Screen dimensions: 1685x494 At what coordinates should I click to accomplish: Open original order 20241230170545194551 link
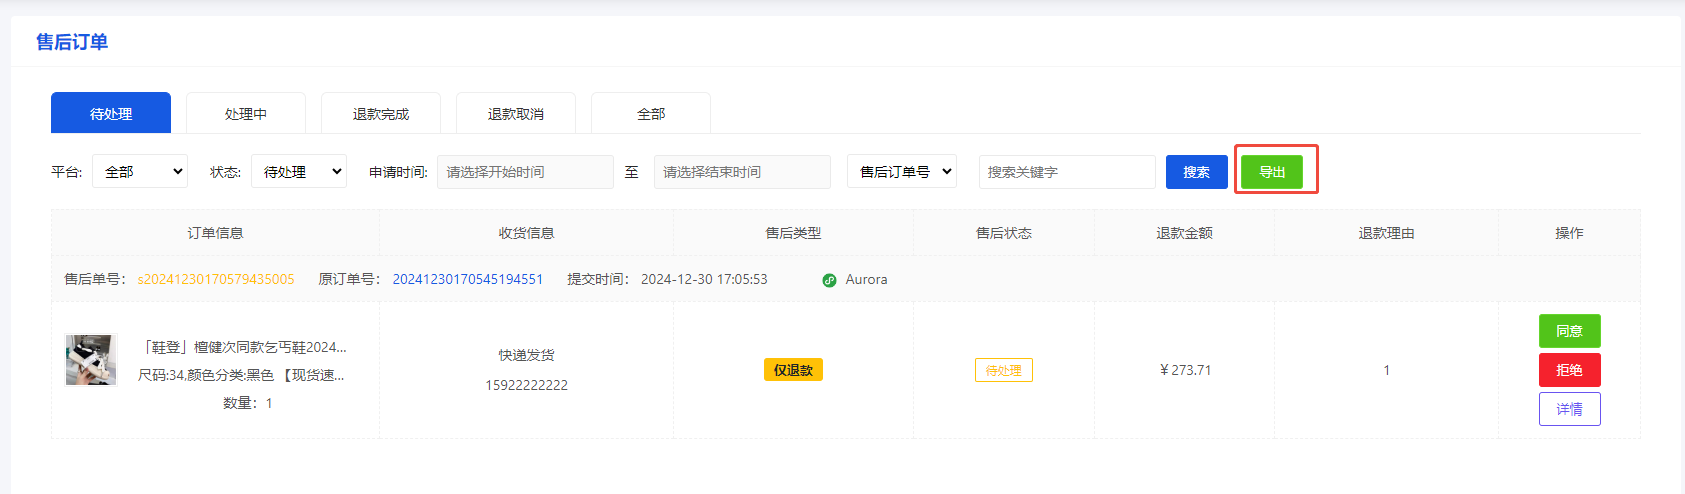click(468, 279)
